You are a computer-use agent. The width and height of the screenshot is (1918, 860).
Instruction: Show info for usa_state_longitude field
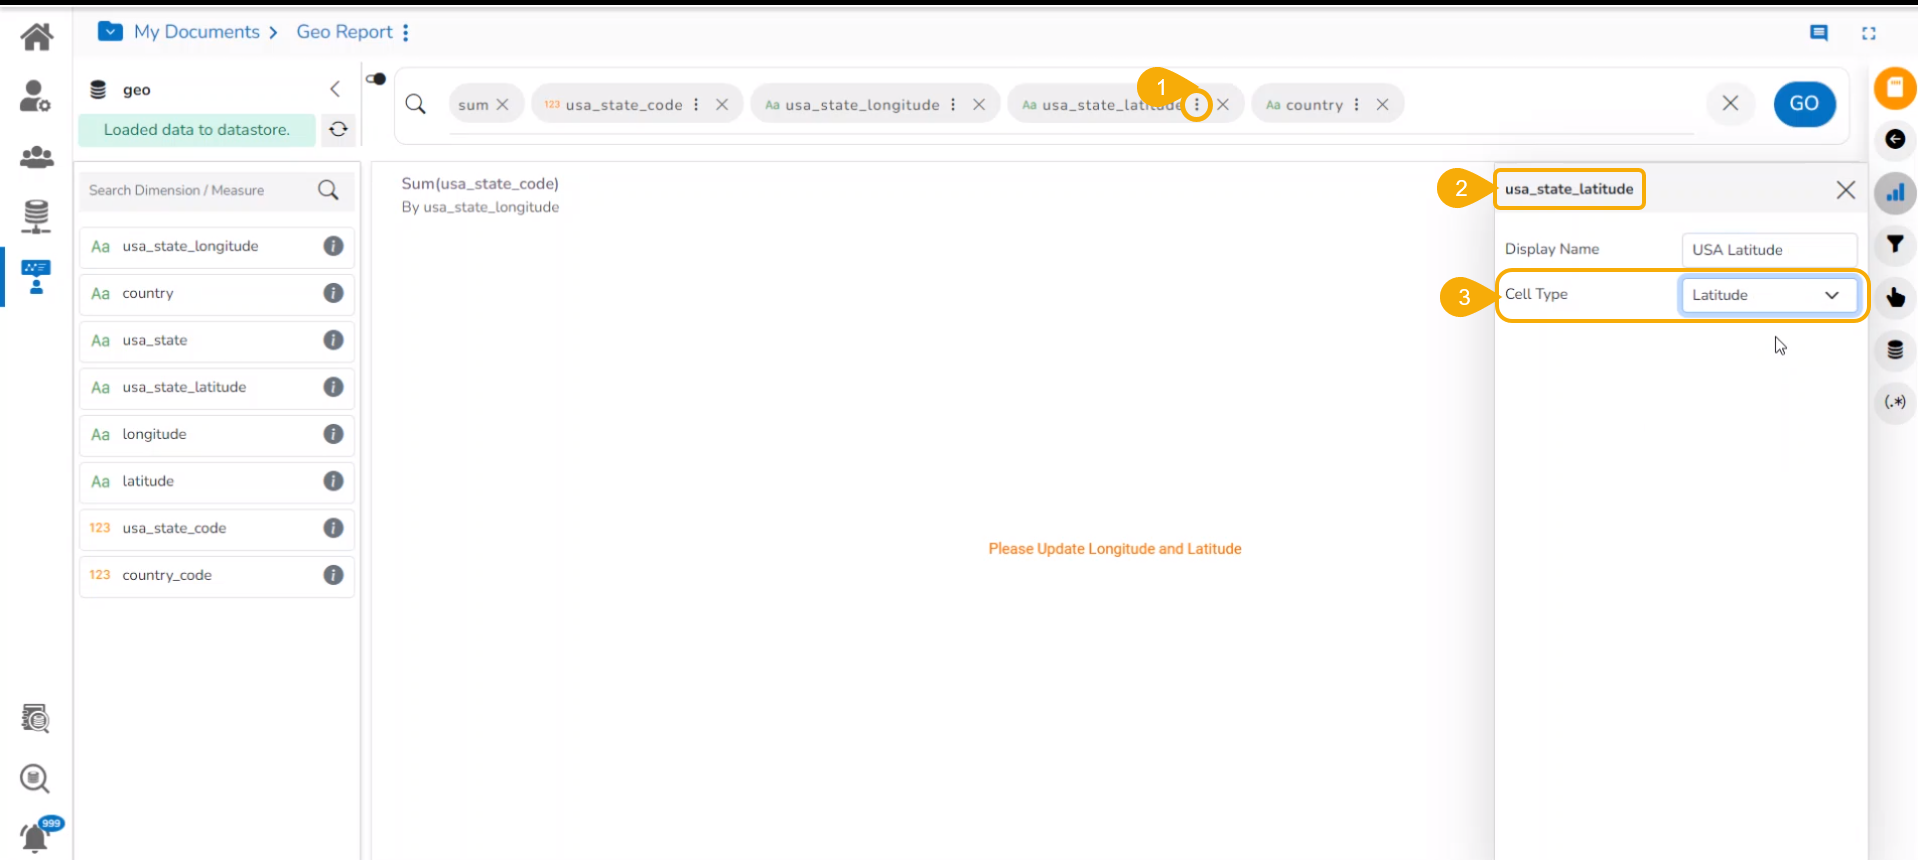pyautogui.click(x=334, y=246)
